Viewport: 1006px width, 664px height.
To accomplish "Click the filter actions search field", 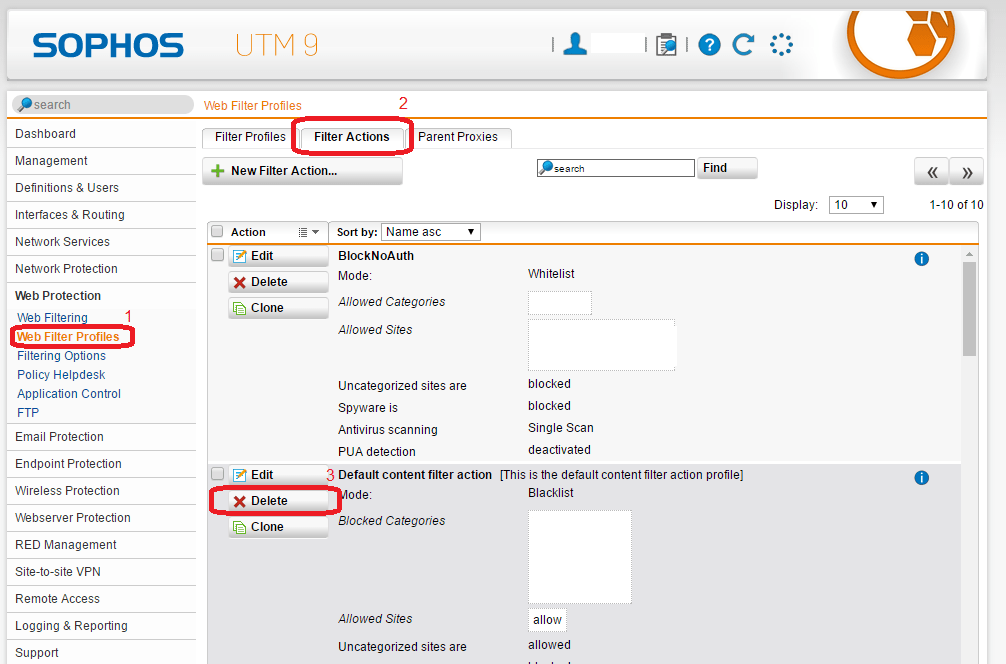I will (x=616, y=168).
